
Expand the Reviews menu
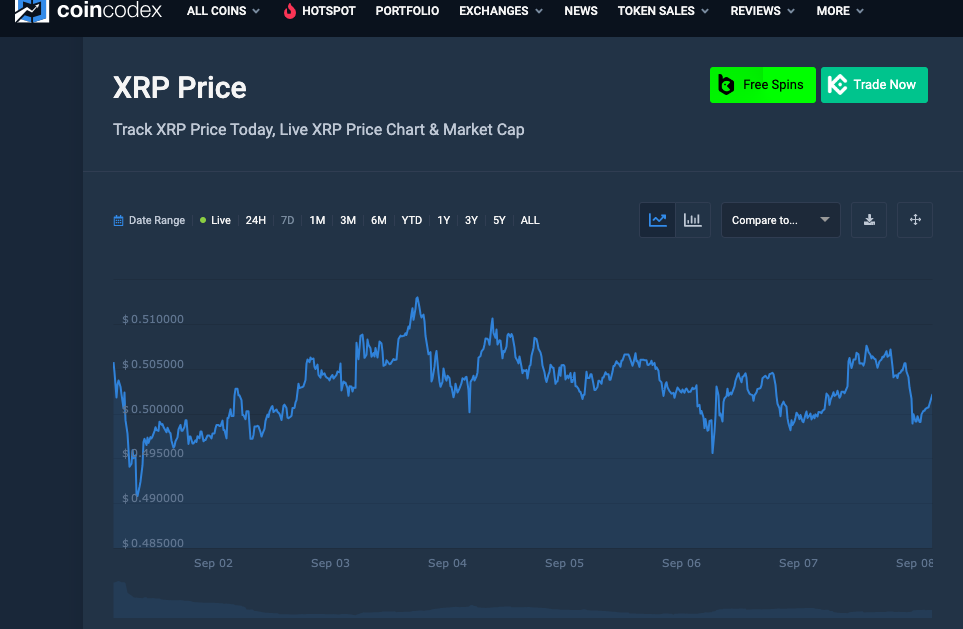tap(762, 11)
